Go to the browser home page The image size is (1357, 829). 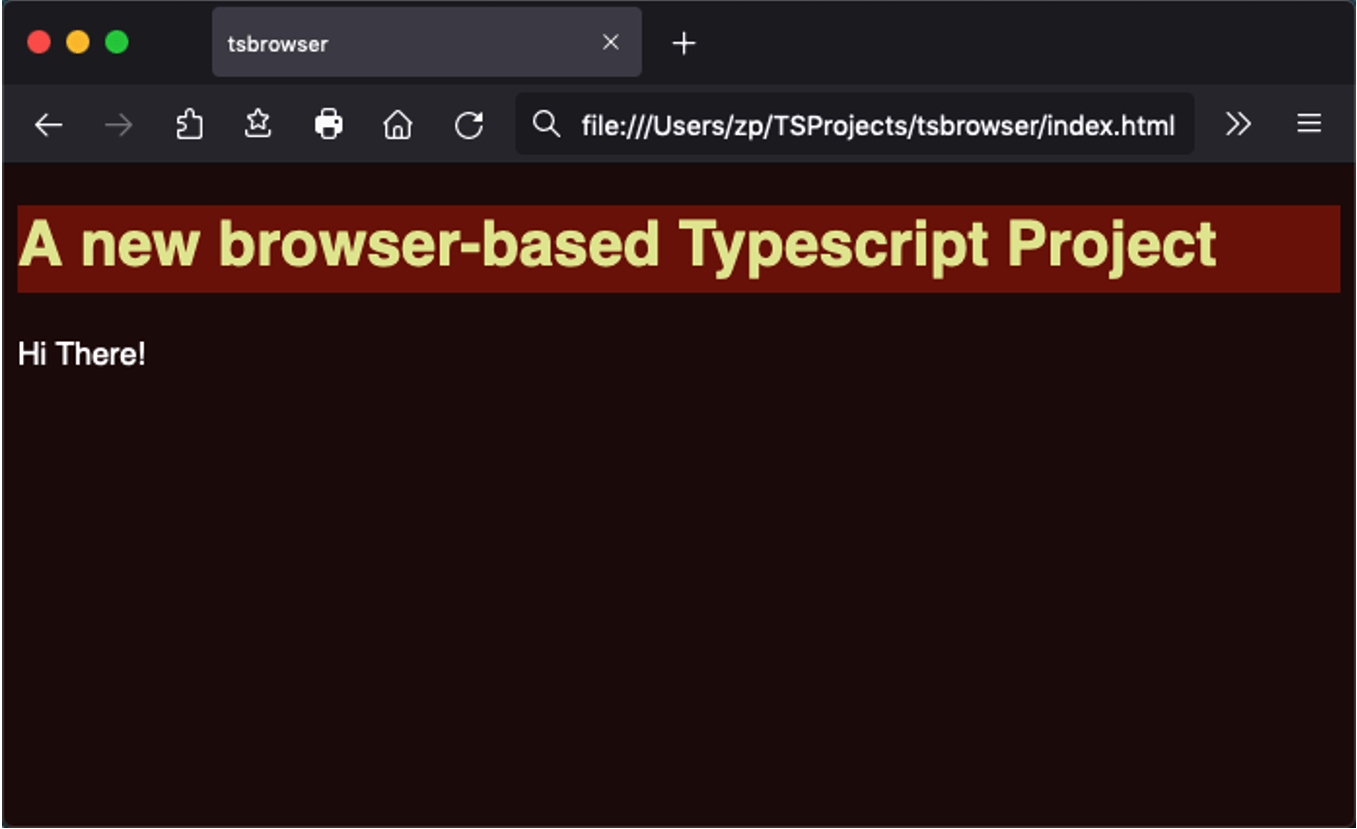pyautogui.click(x=397, y=124)
